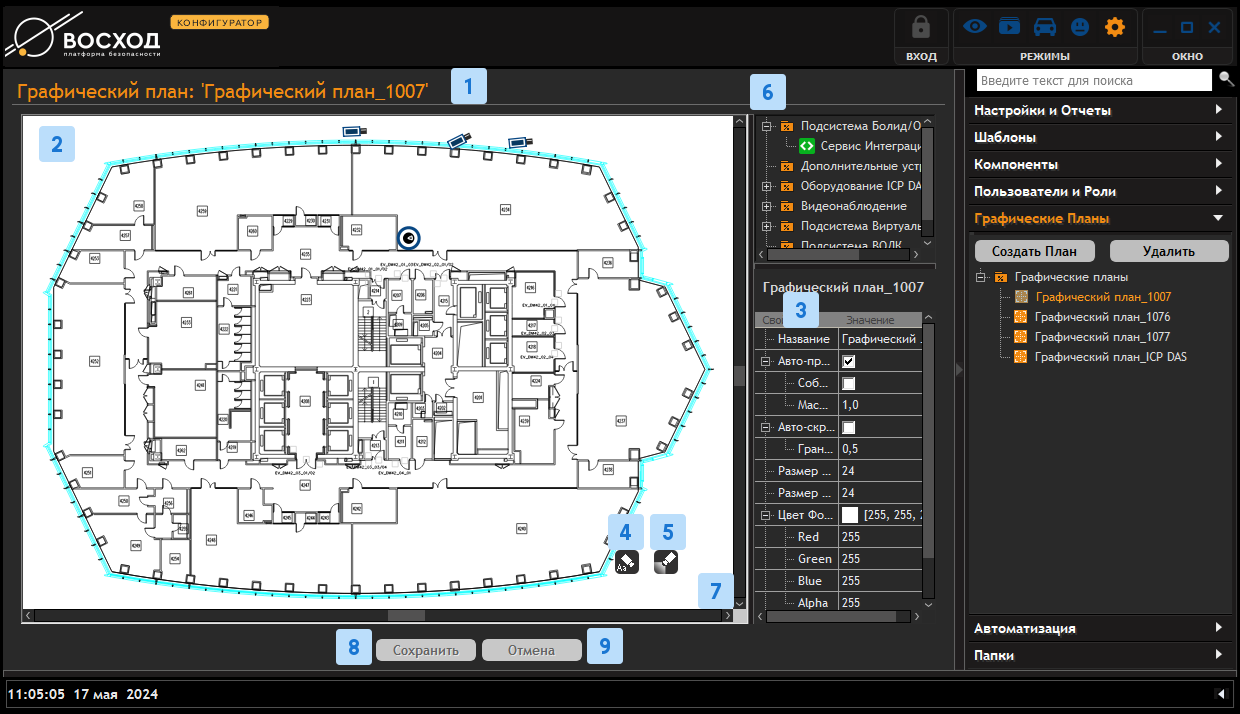Select the car mode icon
Viewport: 1240px width, 714px height.
1044,27
